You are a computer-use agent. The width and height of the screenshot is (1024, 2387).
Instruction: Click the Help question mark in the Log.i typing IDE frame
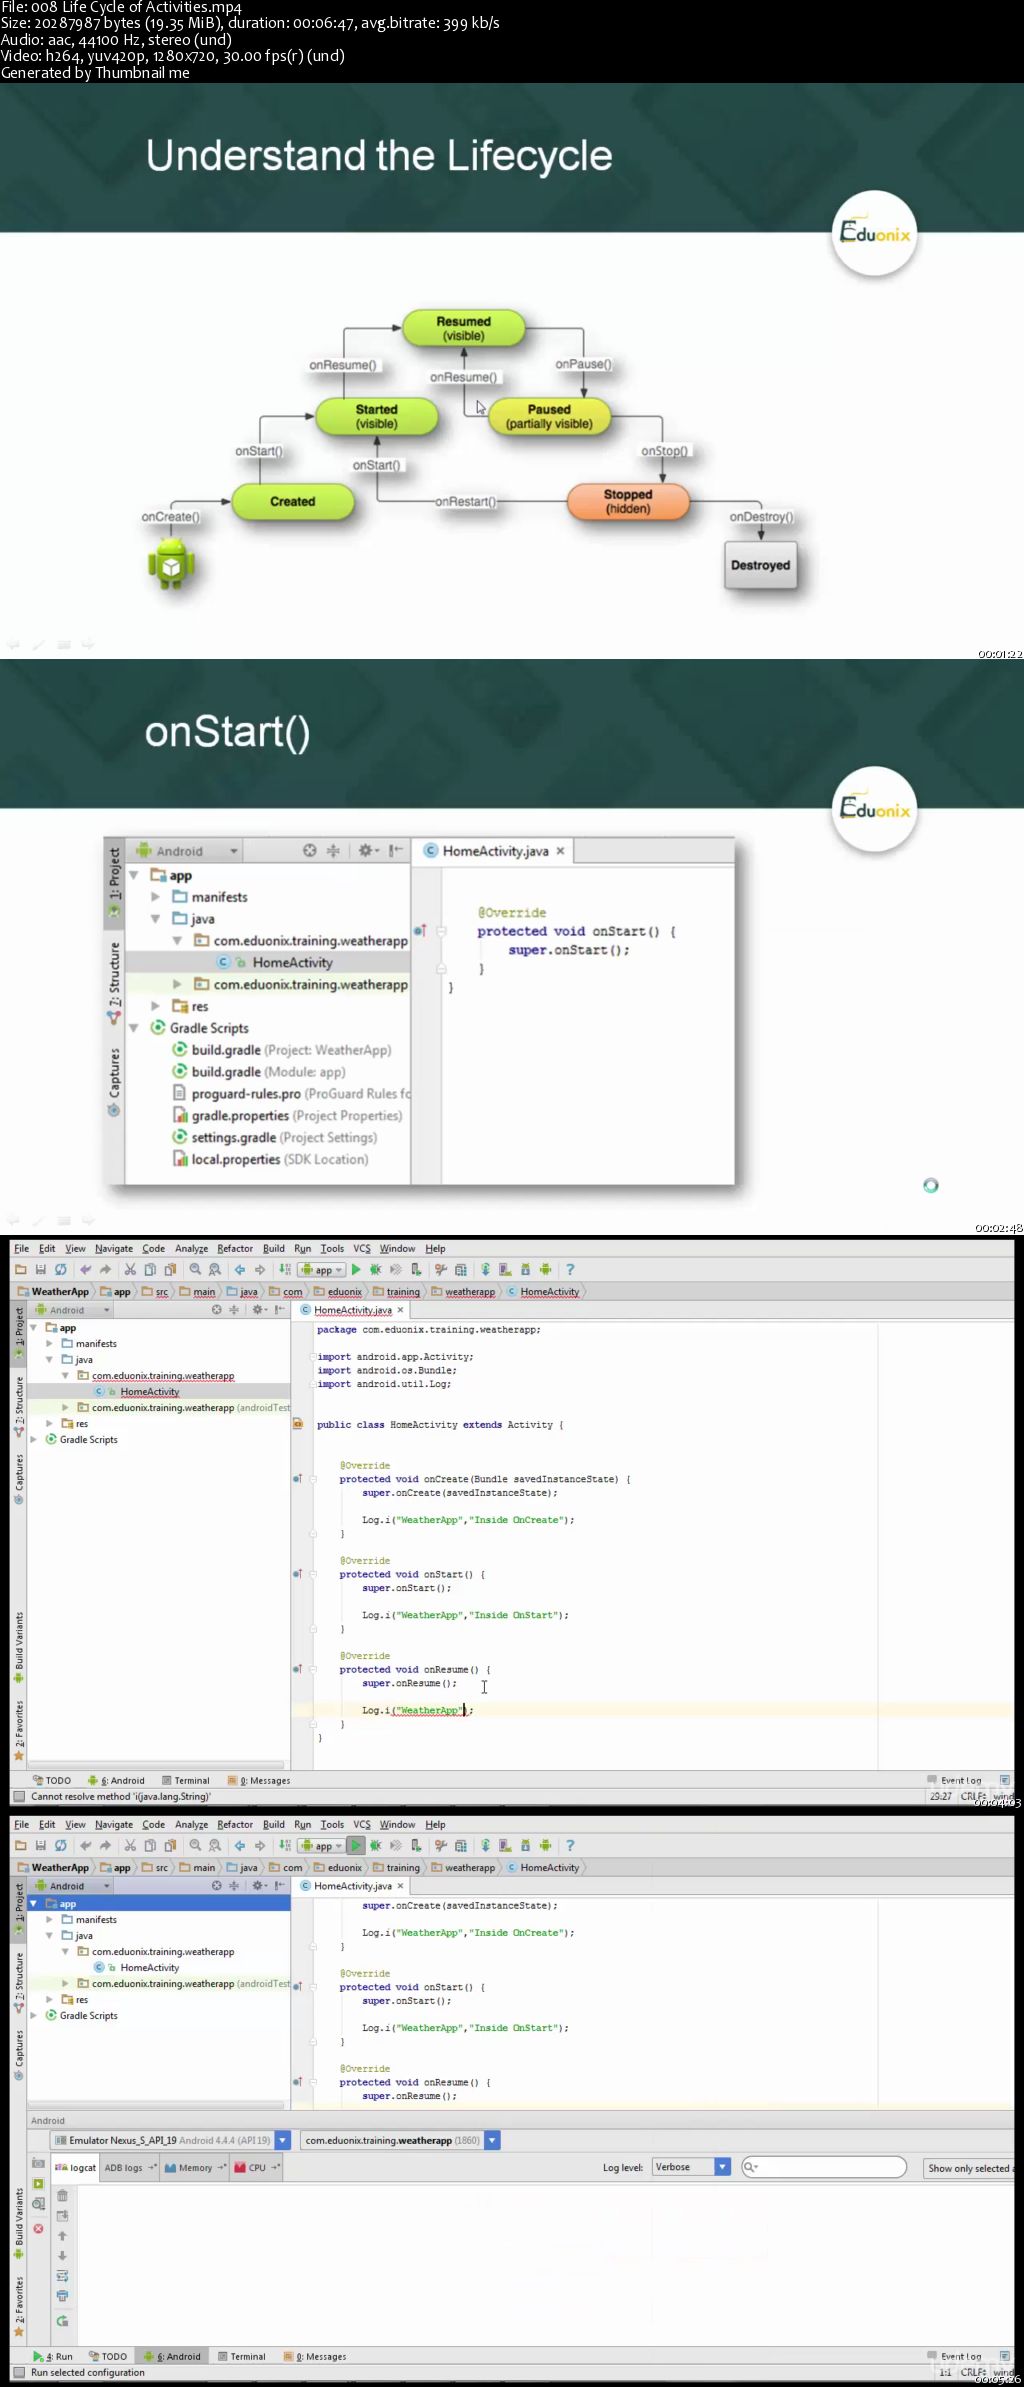570,1270
